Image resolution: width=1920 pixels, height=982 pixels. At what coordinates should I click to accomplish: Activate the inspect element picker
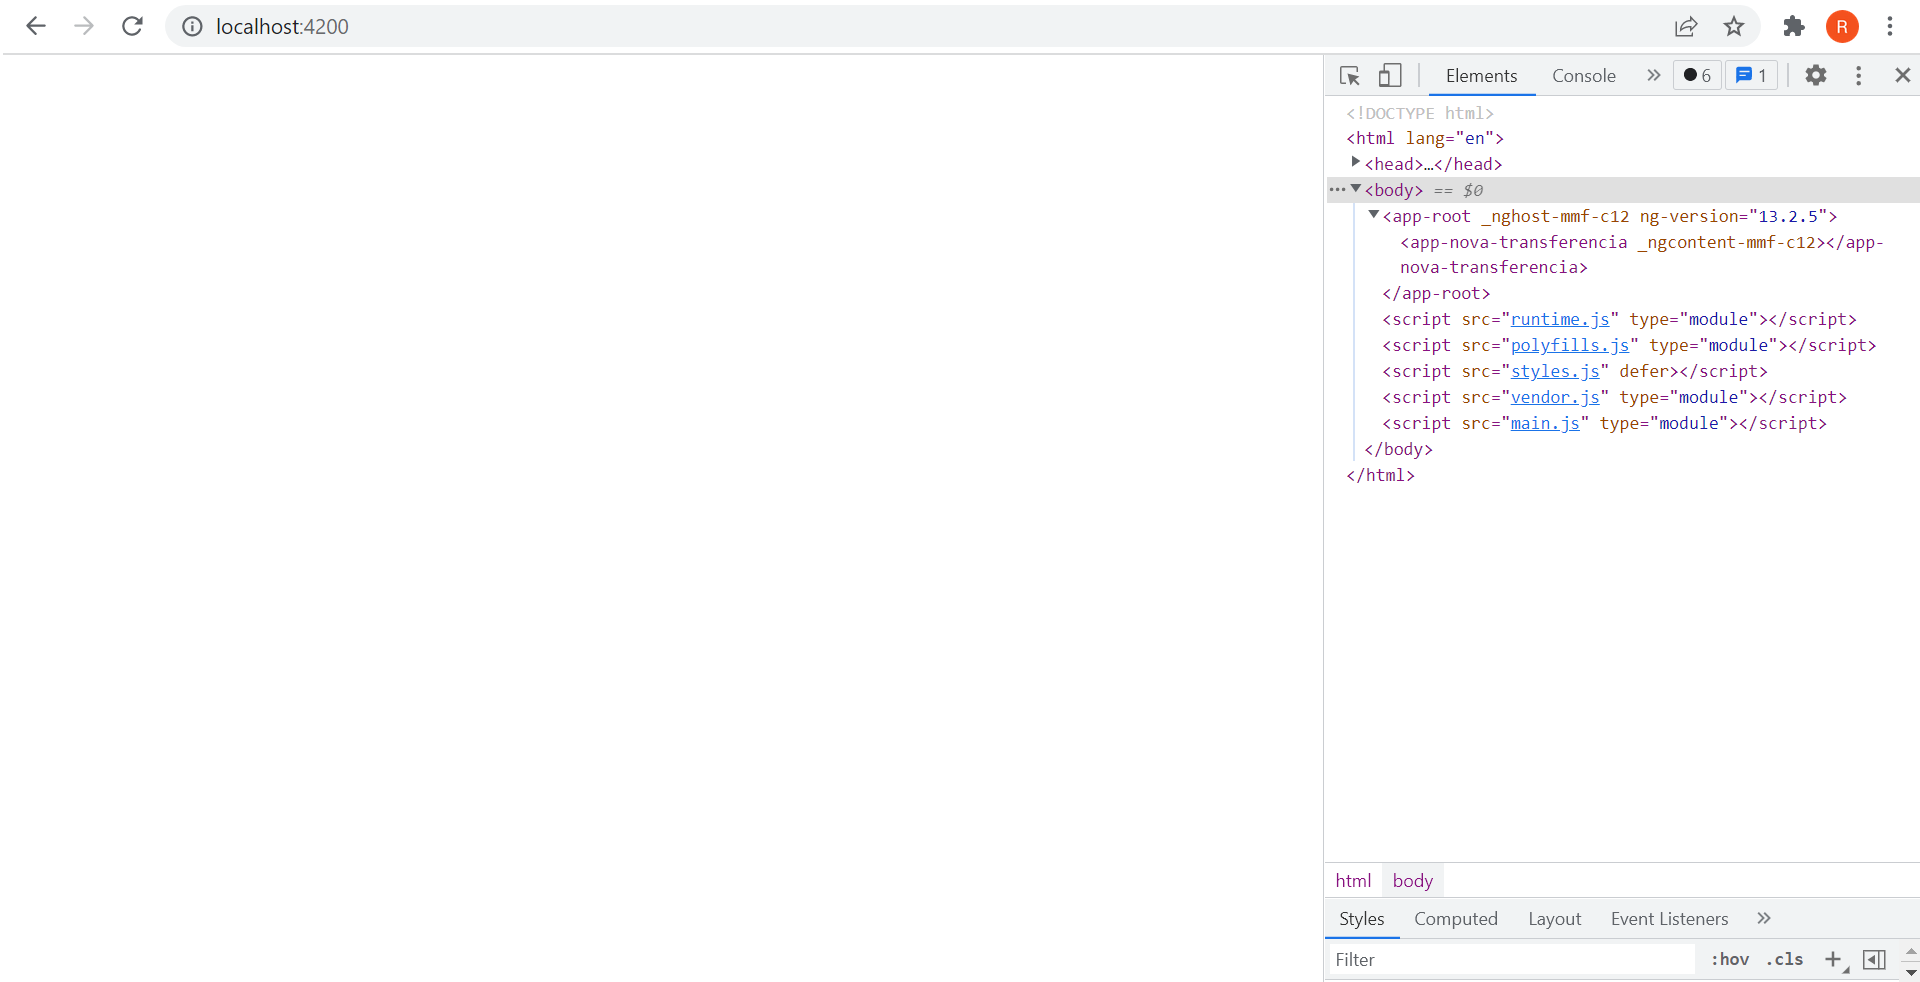click(1350, 75)
